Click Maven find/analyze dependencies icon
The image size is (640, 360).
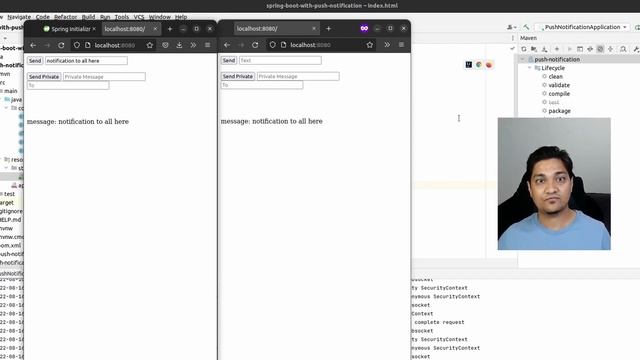(x=623, y=49)
